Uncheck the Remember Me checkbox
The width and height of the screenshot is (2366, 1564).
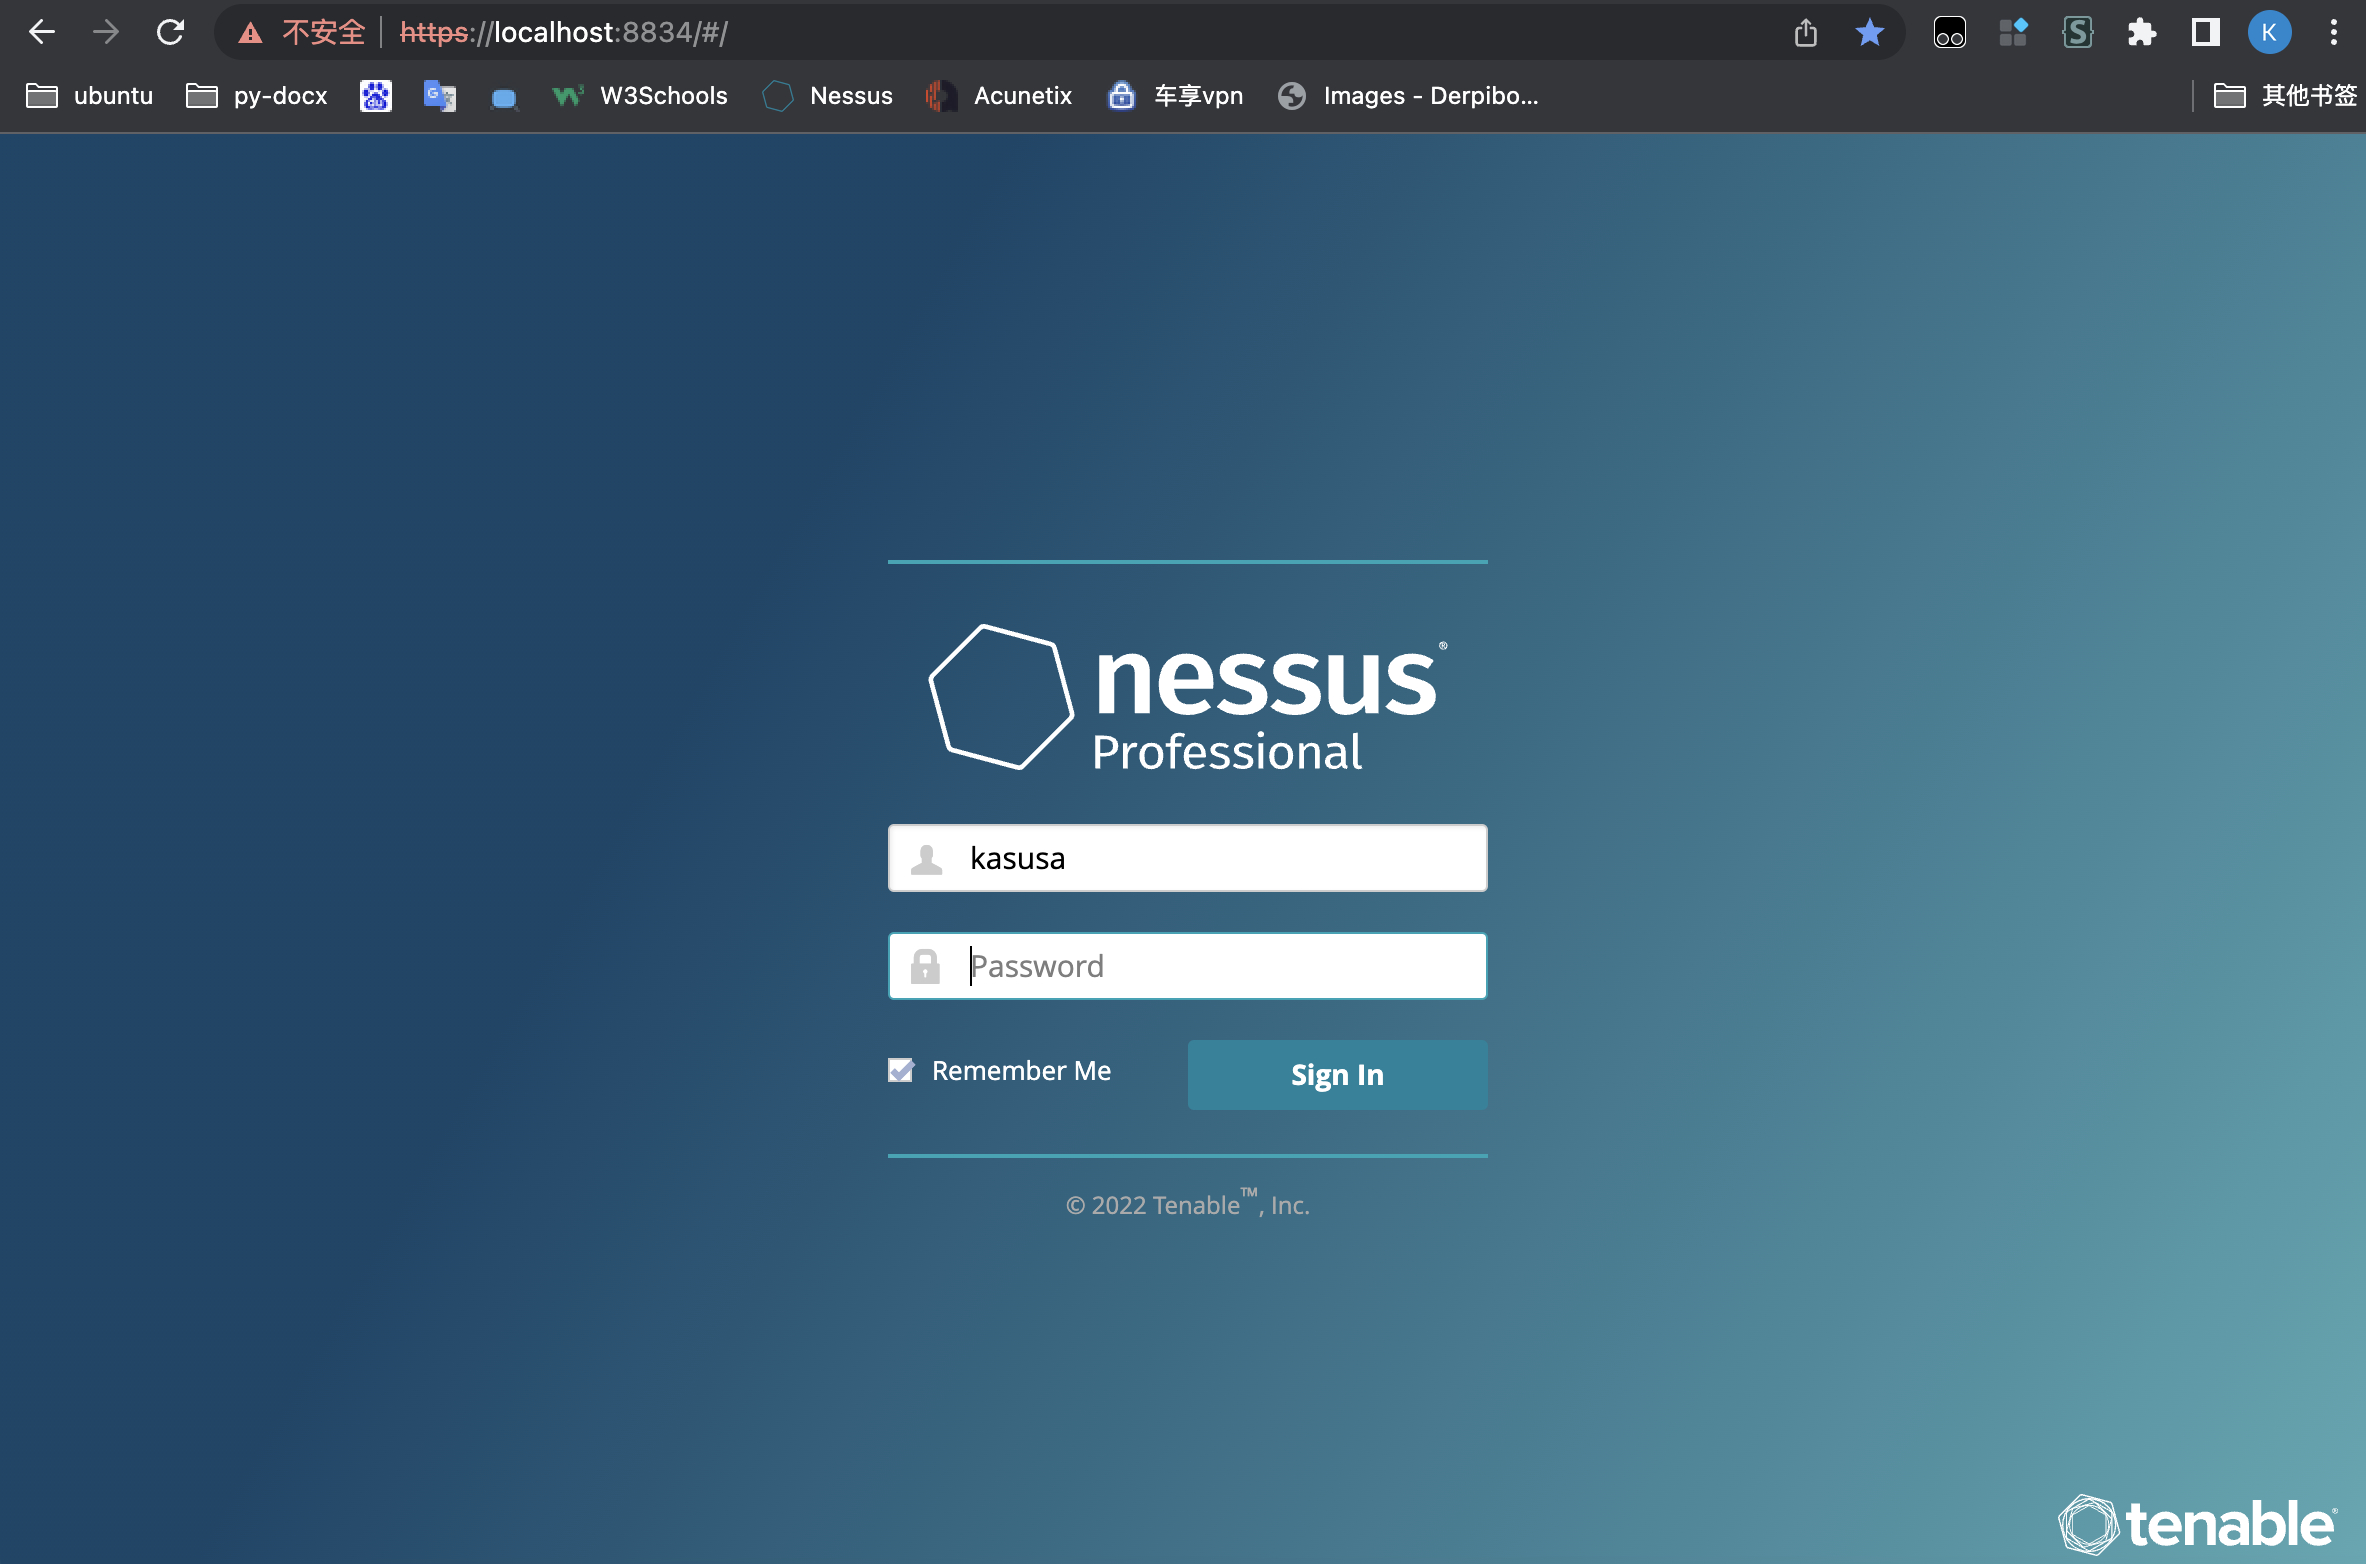[x=900, y=1070]
